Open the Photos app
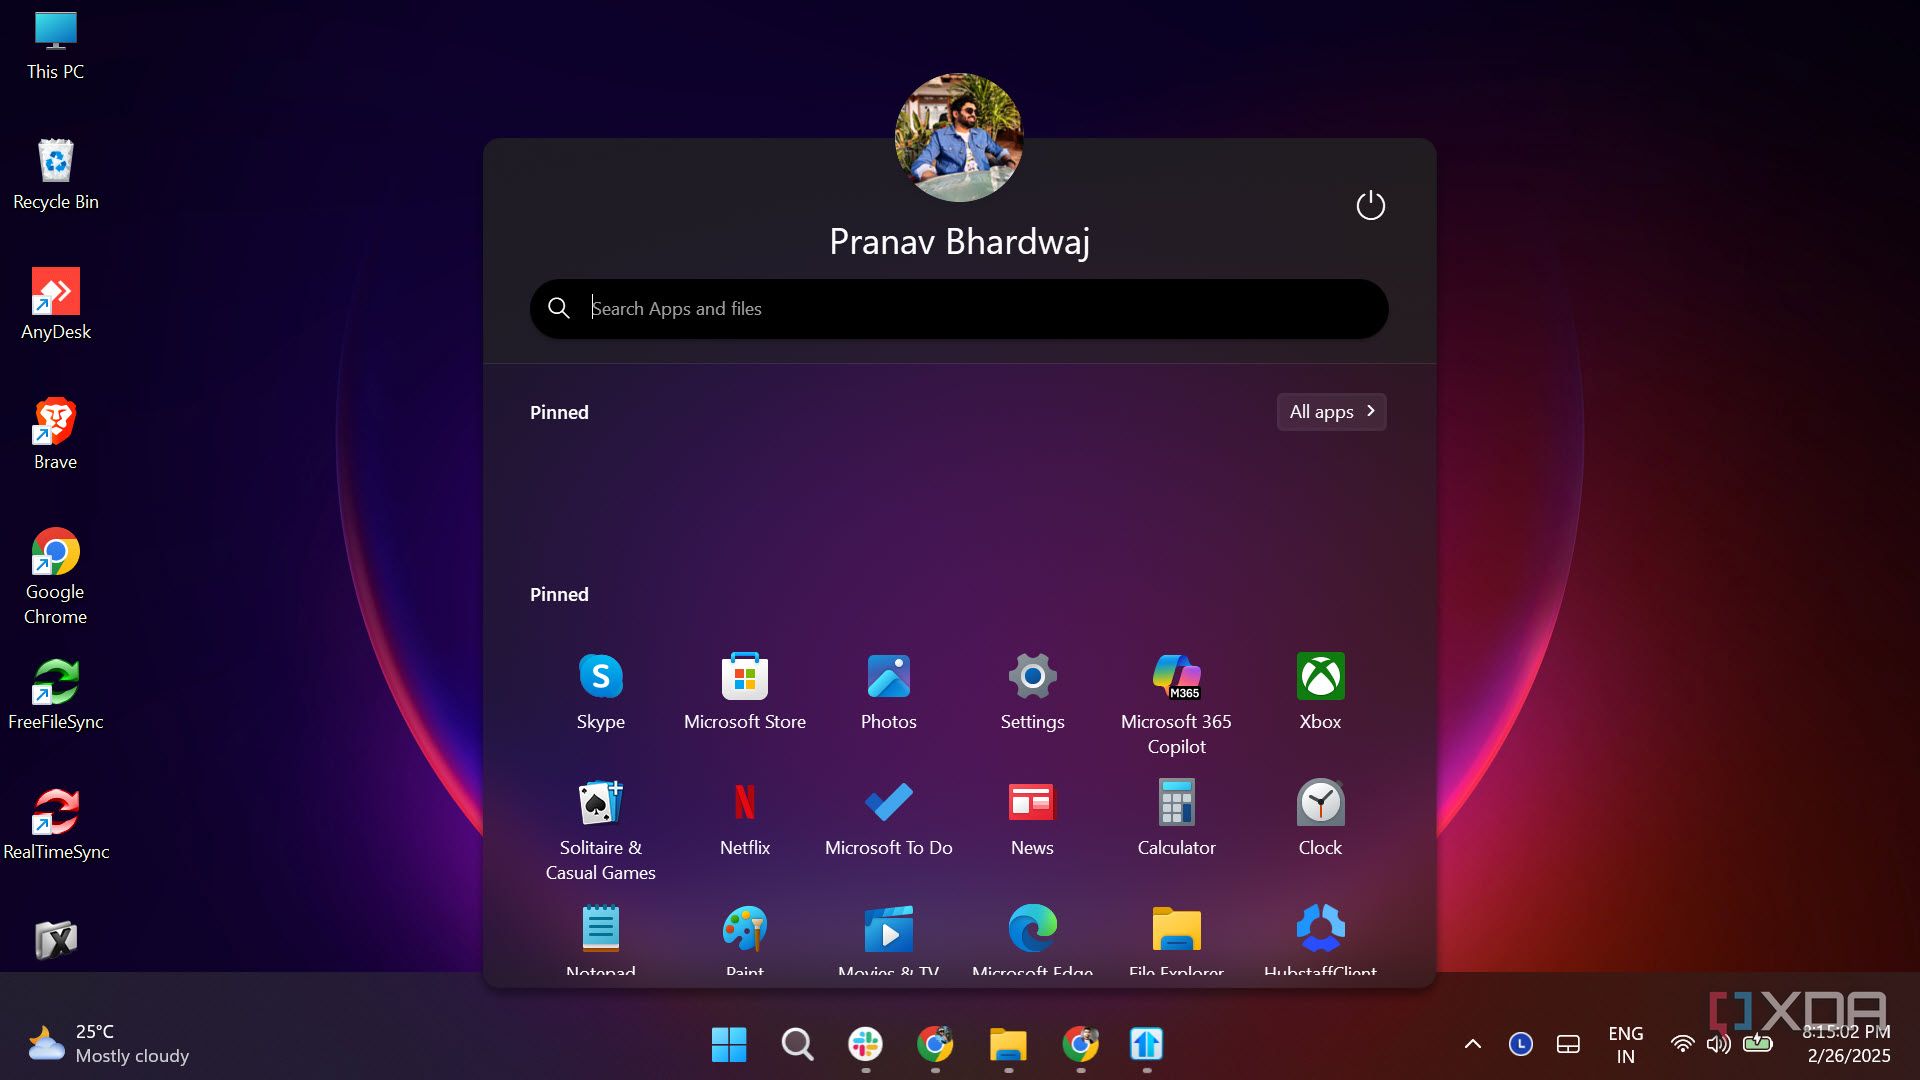Image resolution: width=1920 pixels, height=1080 pixels. pyautogui.click(x=888, y=690)
